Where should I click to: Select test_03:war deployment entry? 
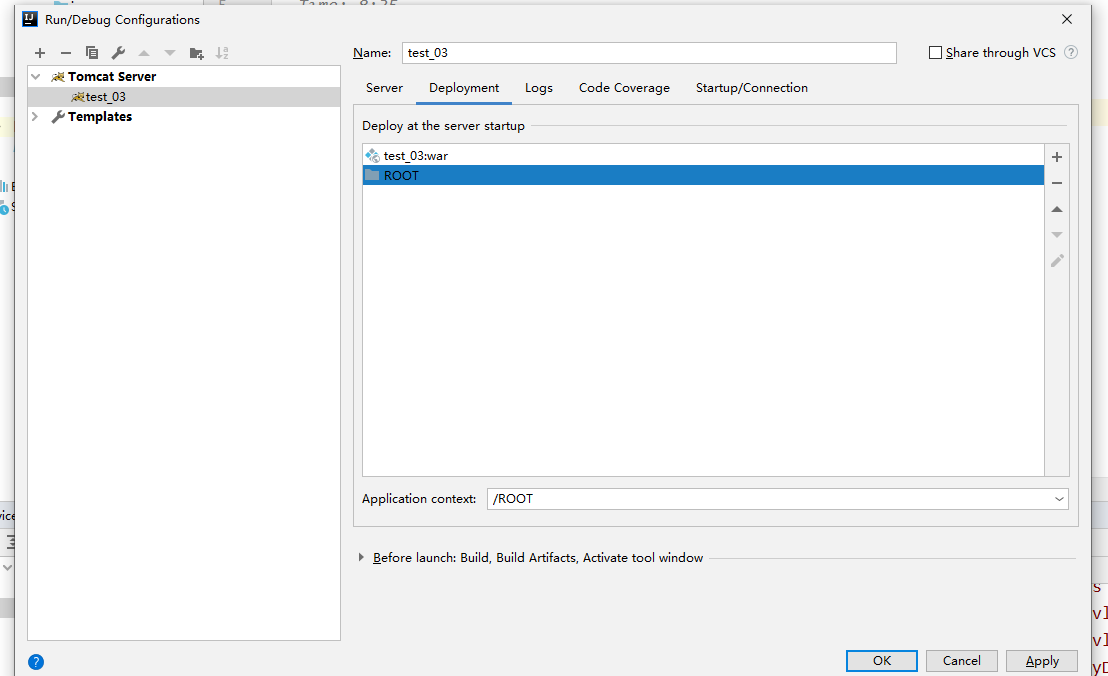tap(703, 155)
